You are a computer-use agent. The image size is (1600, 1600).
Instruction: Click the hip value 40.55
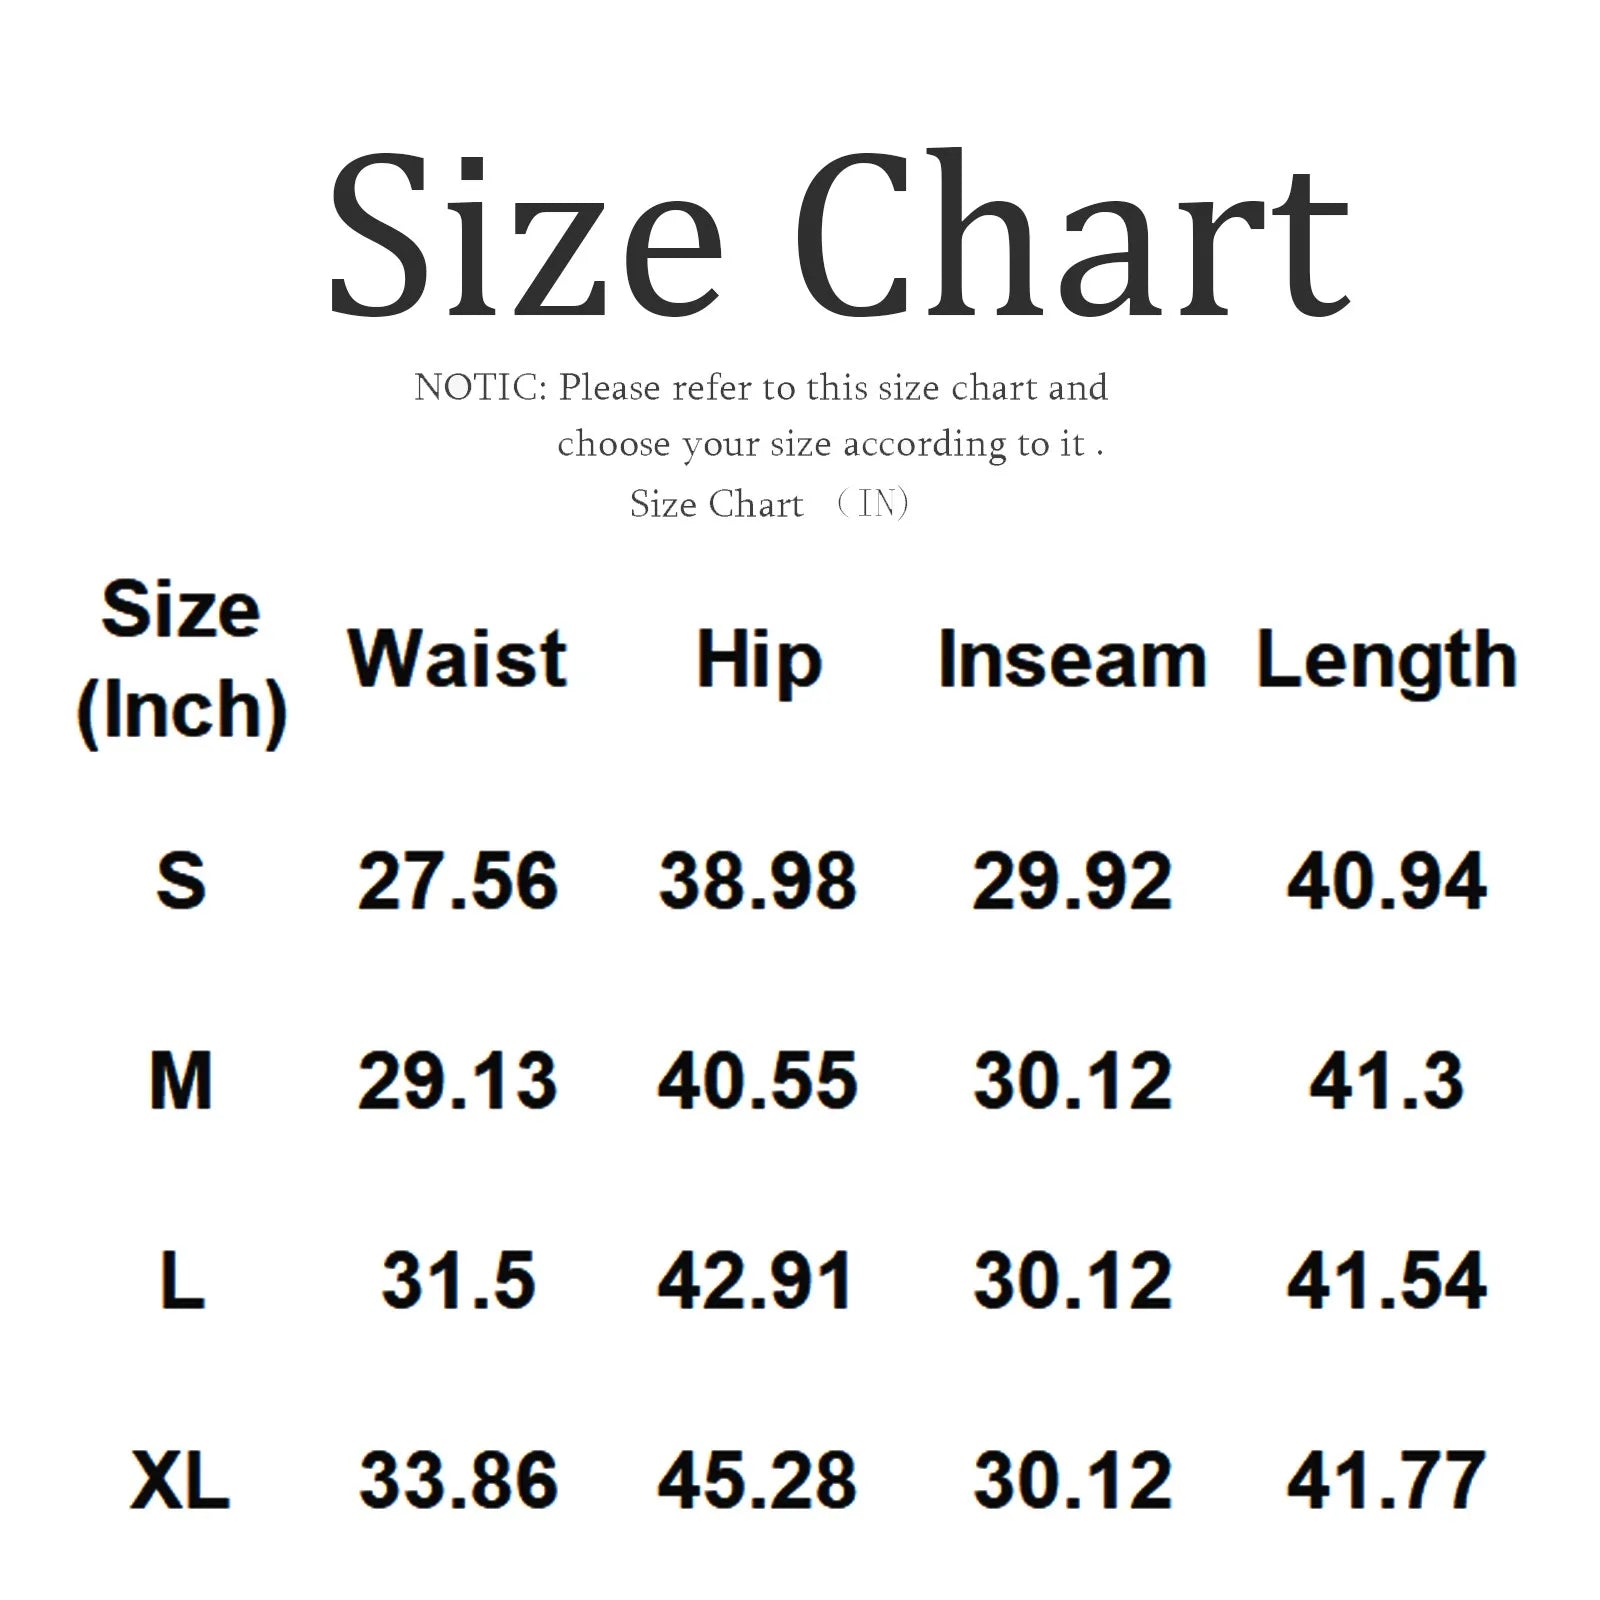tap(757, 1081)
